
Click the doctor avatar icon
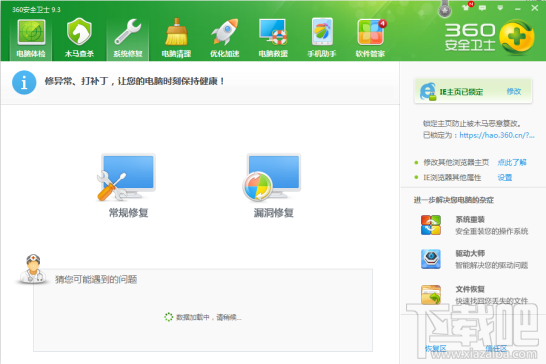[x=32, y=268]
